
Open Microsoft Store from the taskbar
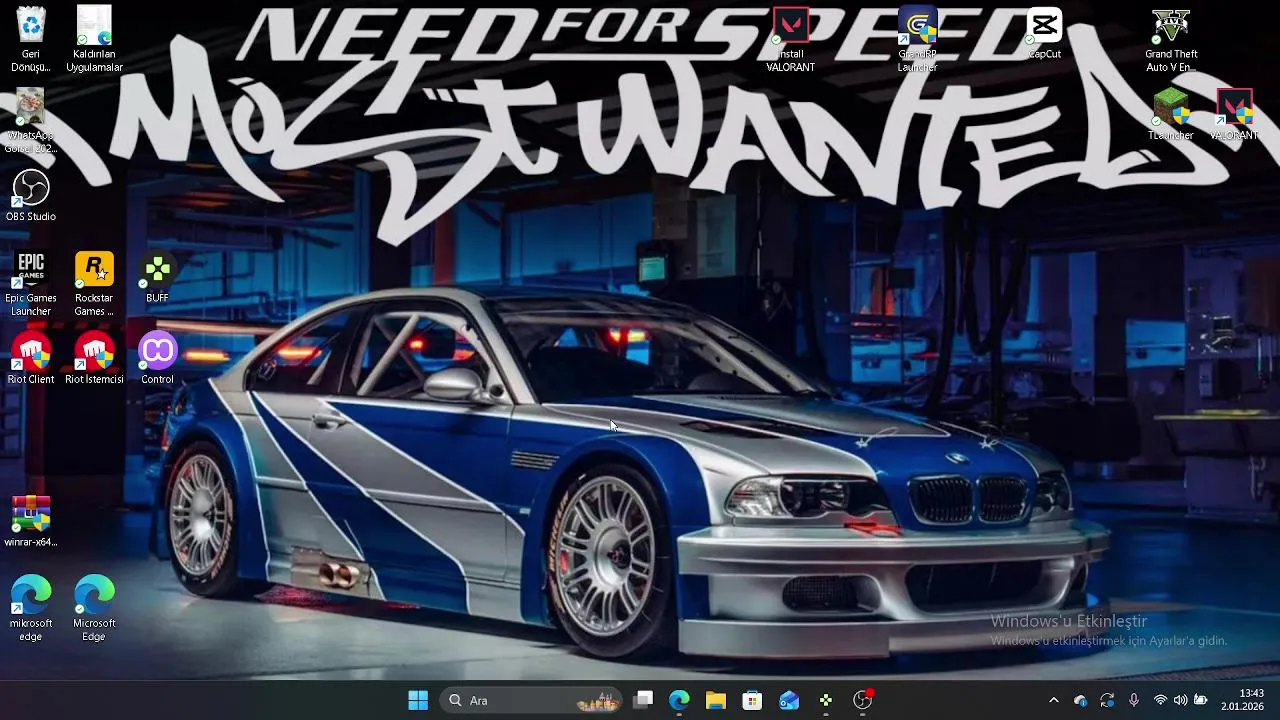click(752, 700)
